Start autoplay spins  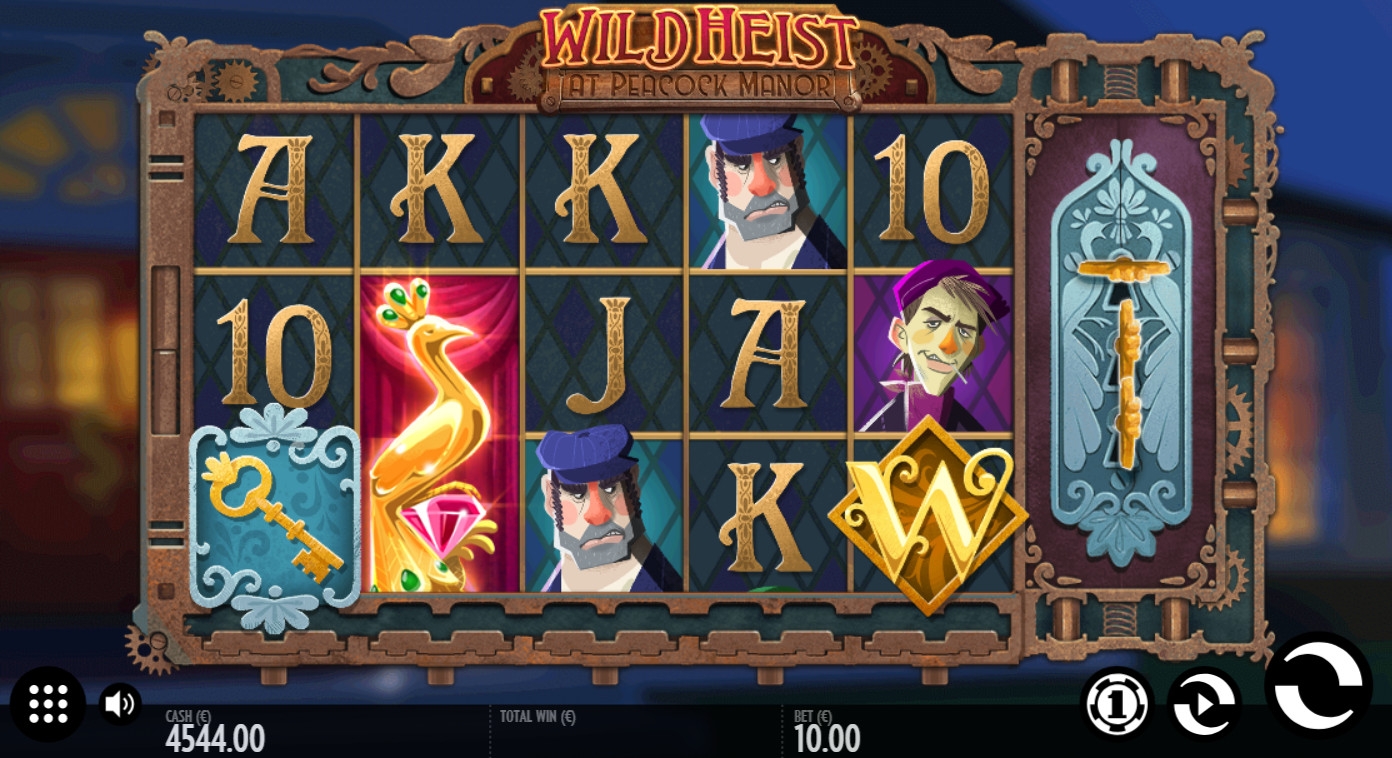tap(1205, 704)
